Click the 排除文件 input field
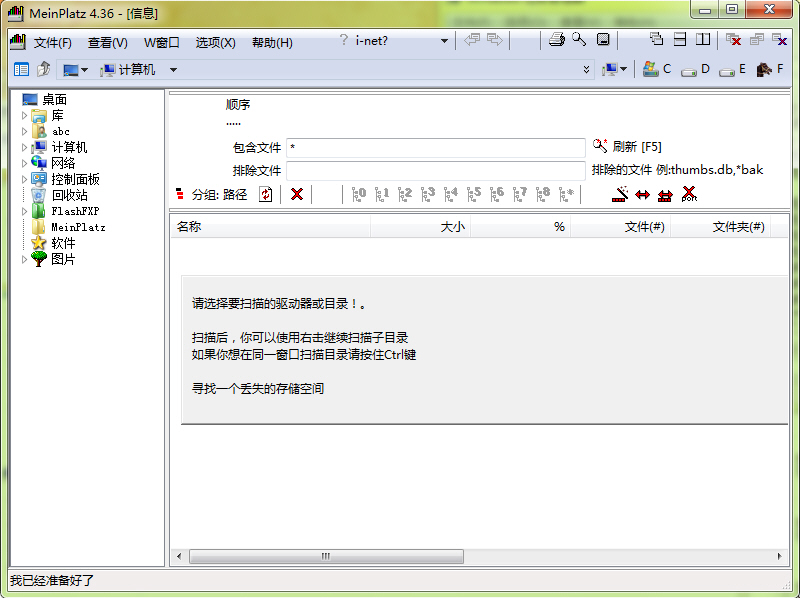 click(x=436, y=170)
